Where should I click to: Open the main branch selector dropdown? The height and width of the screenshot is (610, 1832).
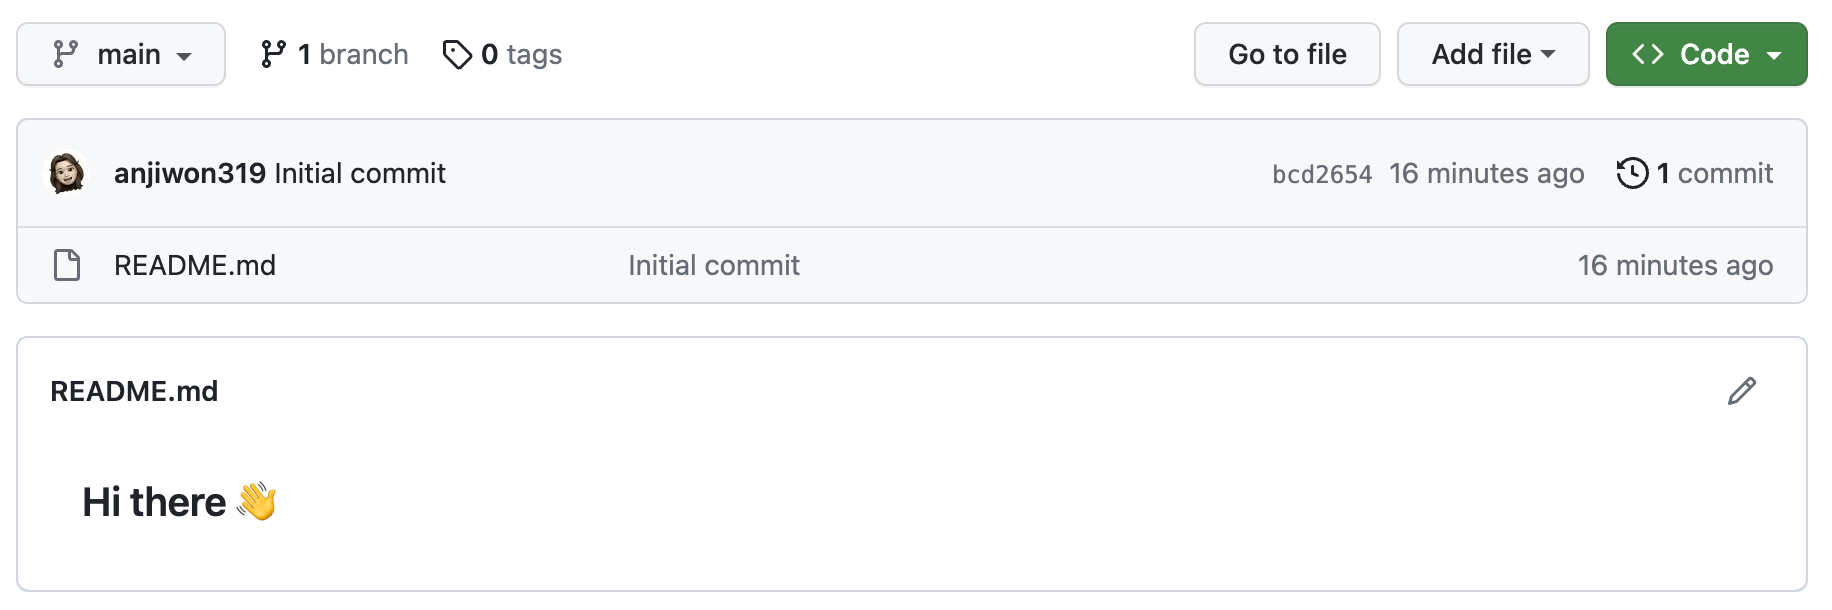121,54
